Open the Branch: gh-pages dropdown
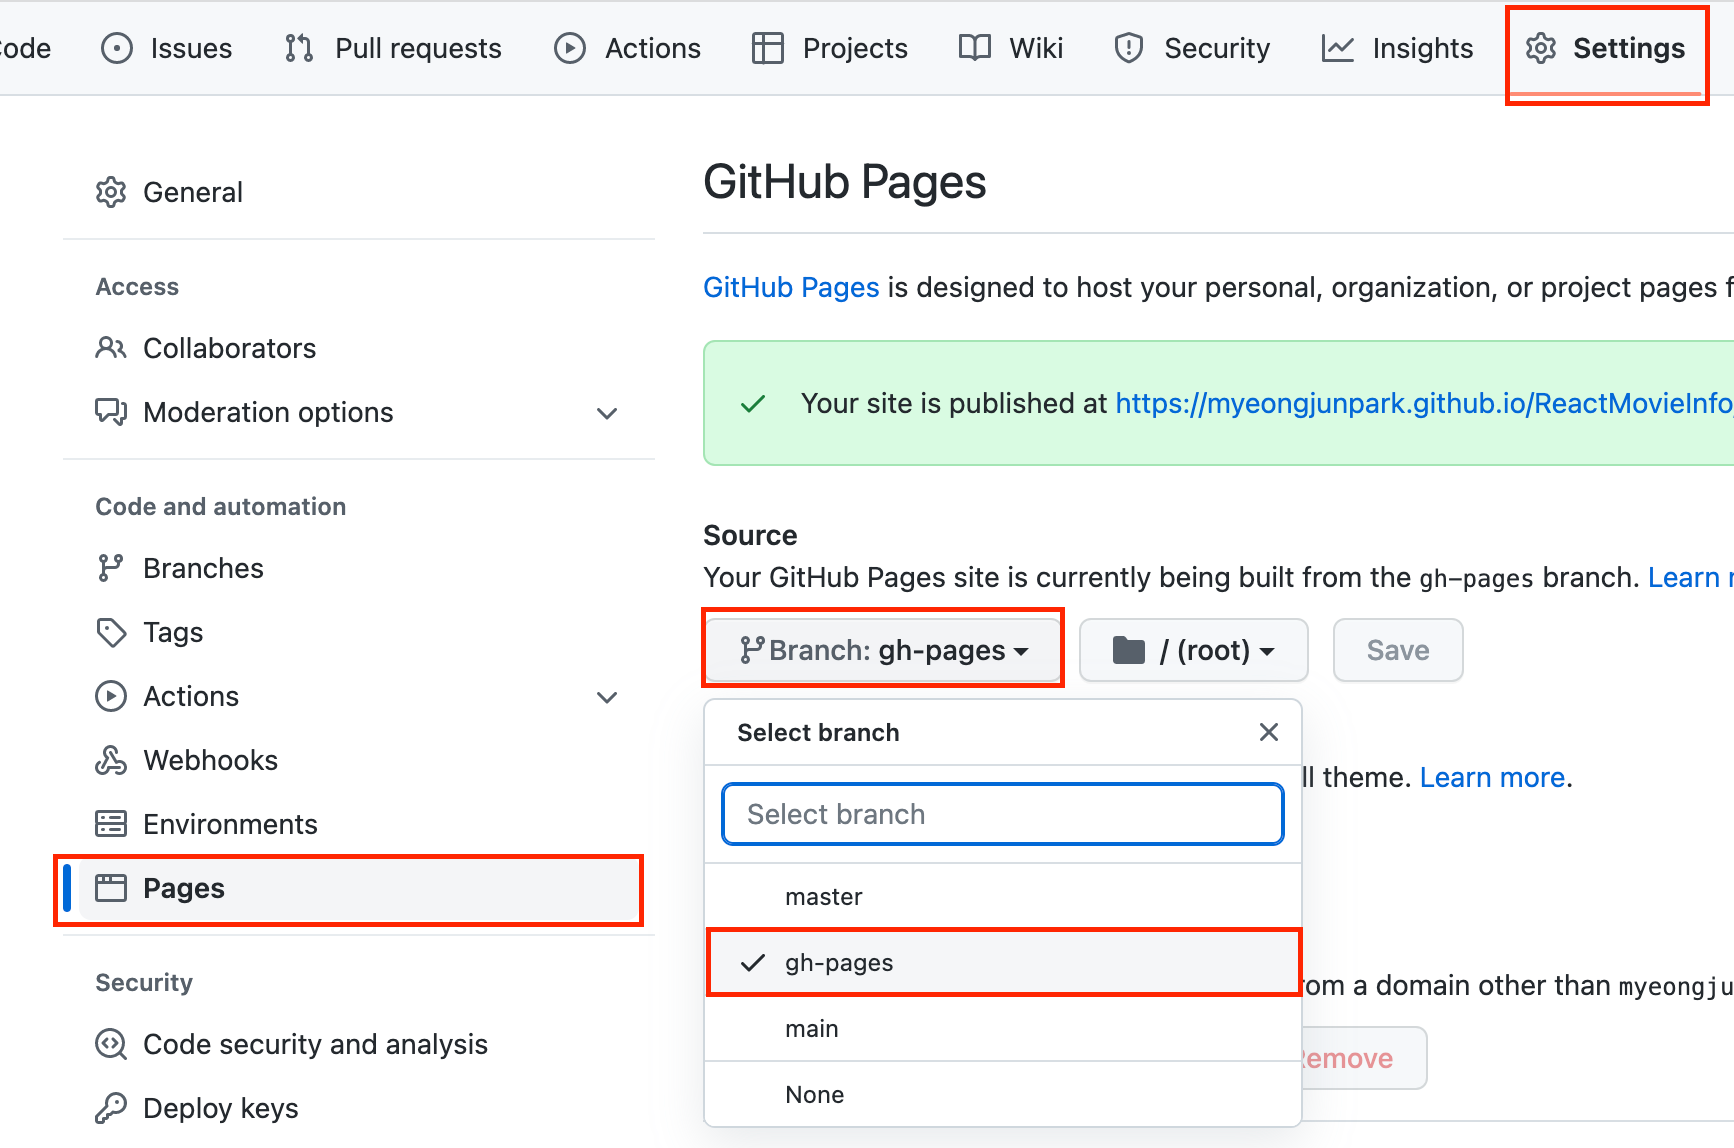This screenshot has height=1148, width=1734. (x=883, y=650)
